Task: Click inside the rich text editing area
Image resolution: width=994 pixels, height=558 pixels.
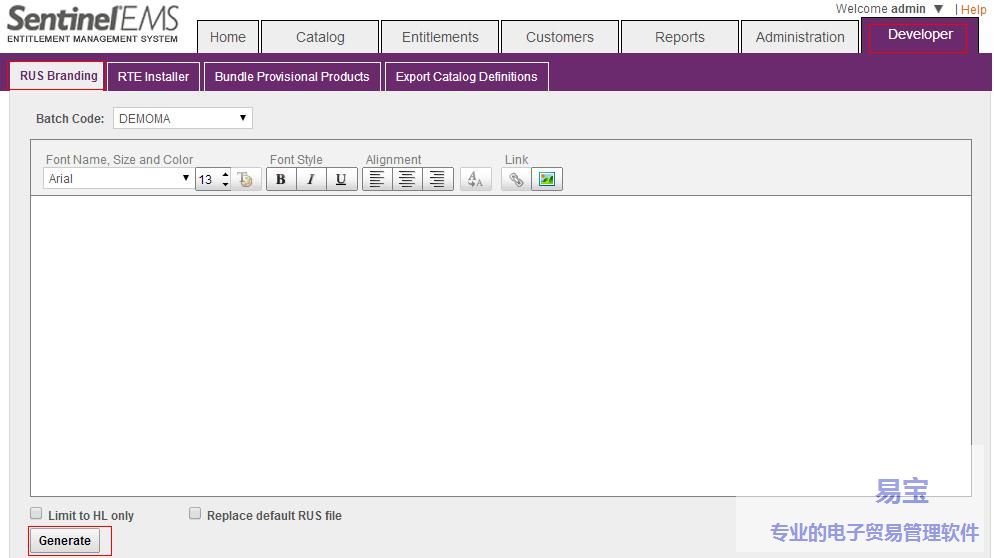Action: [500, 345]
